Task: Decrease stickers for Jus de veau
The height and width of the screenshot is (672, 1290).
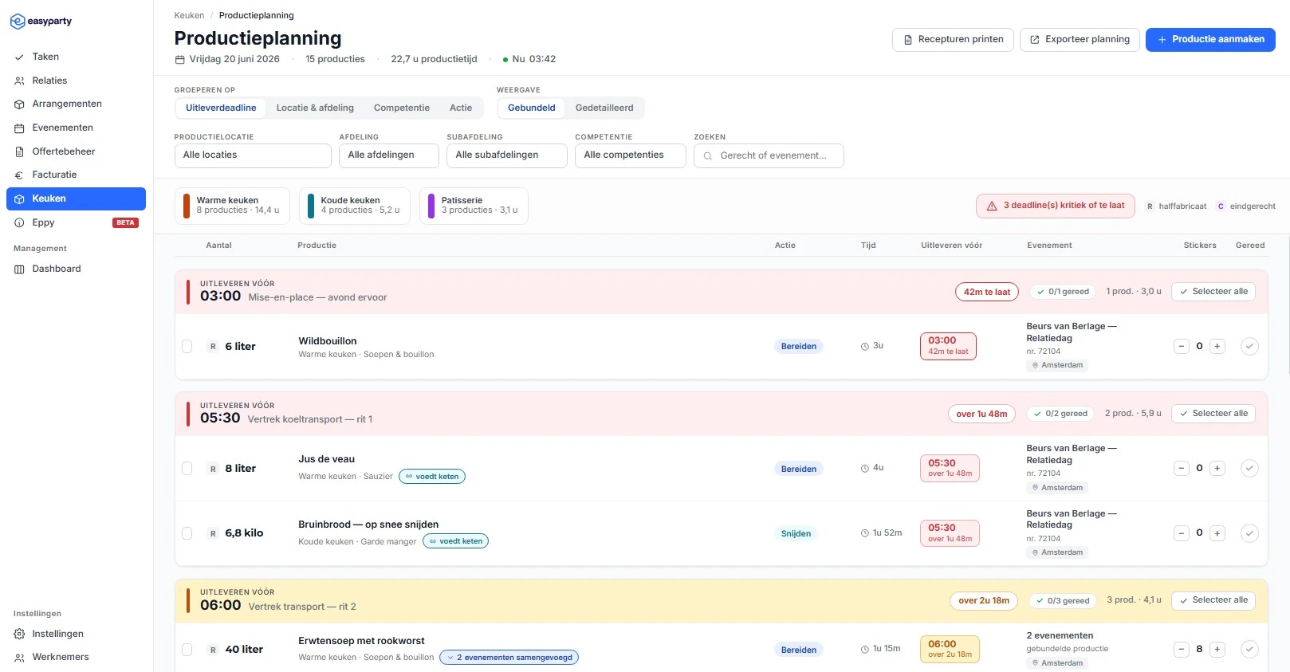Action: pos(1181,468)
